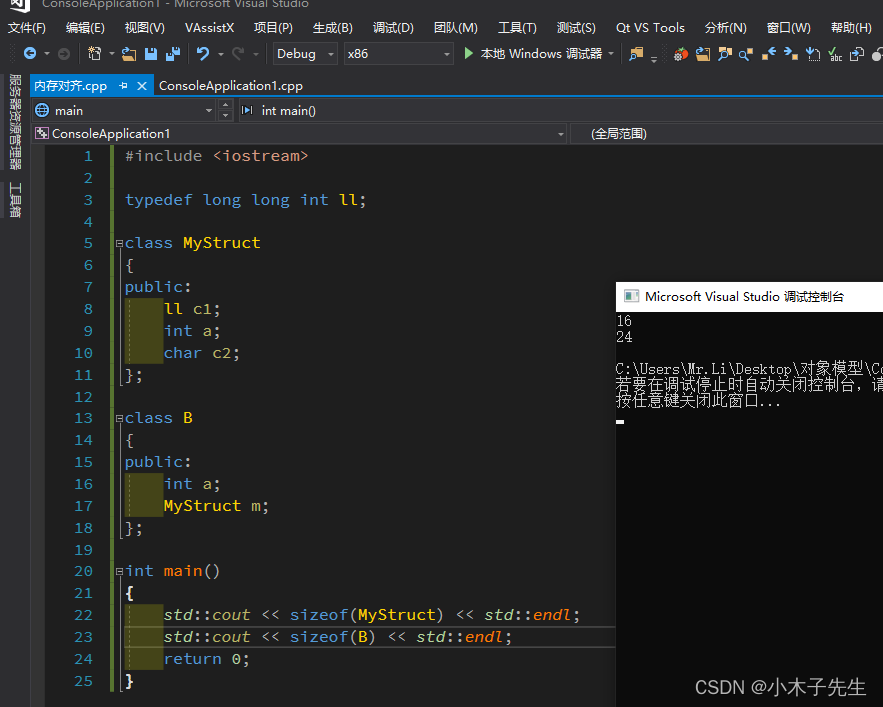Viewport: 883px width, 707px height.
Task: Open the Undo history dropdown arrow
Action: click(x=221, y=54)
